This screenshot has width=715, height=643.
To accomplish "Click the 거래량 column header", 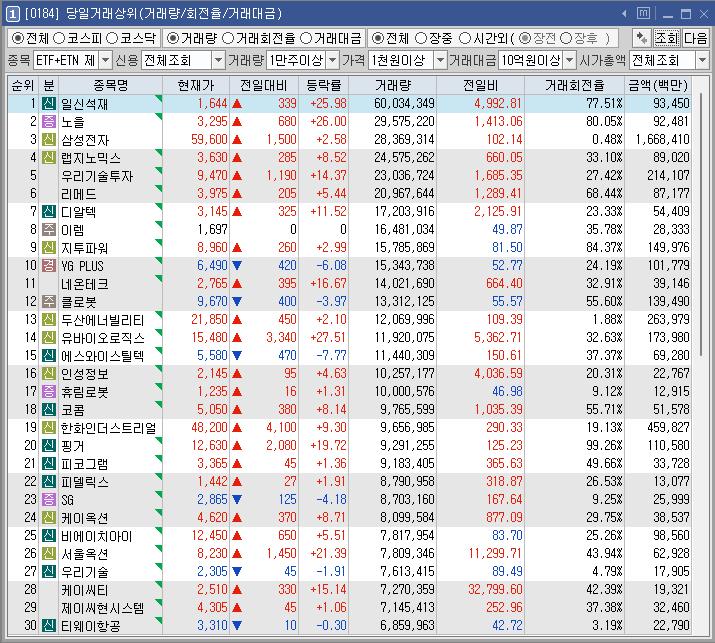I will tap(393, 85).
